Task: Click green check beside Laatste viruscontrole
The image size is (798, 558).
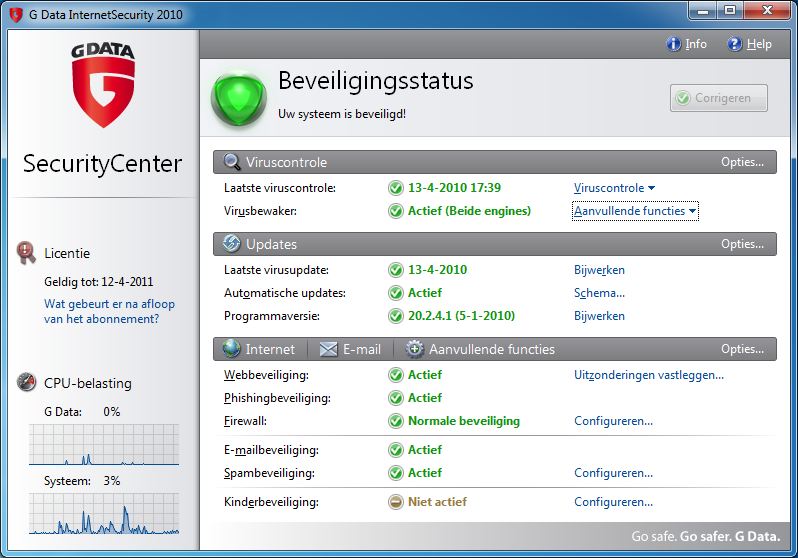Action: [395, 188]
